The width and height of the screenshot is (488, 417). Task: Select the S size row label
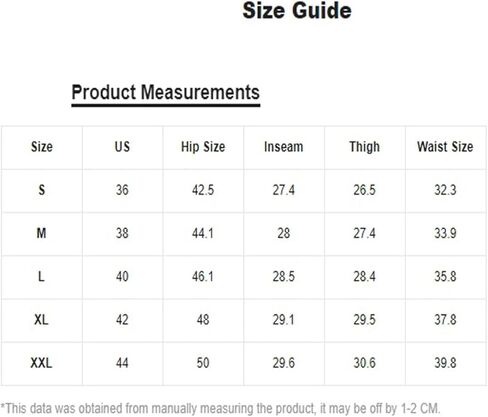click(x=42, y=190)
